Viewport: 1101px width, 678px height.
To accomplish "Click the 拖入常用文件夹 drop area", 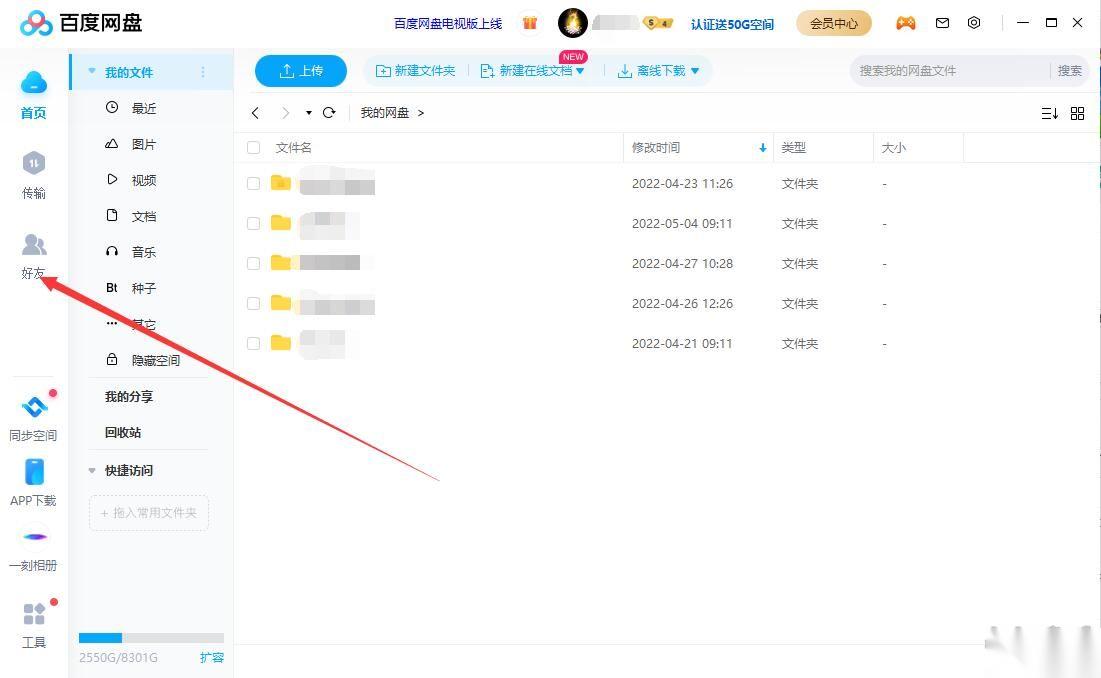I will [x=149, y=513].
